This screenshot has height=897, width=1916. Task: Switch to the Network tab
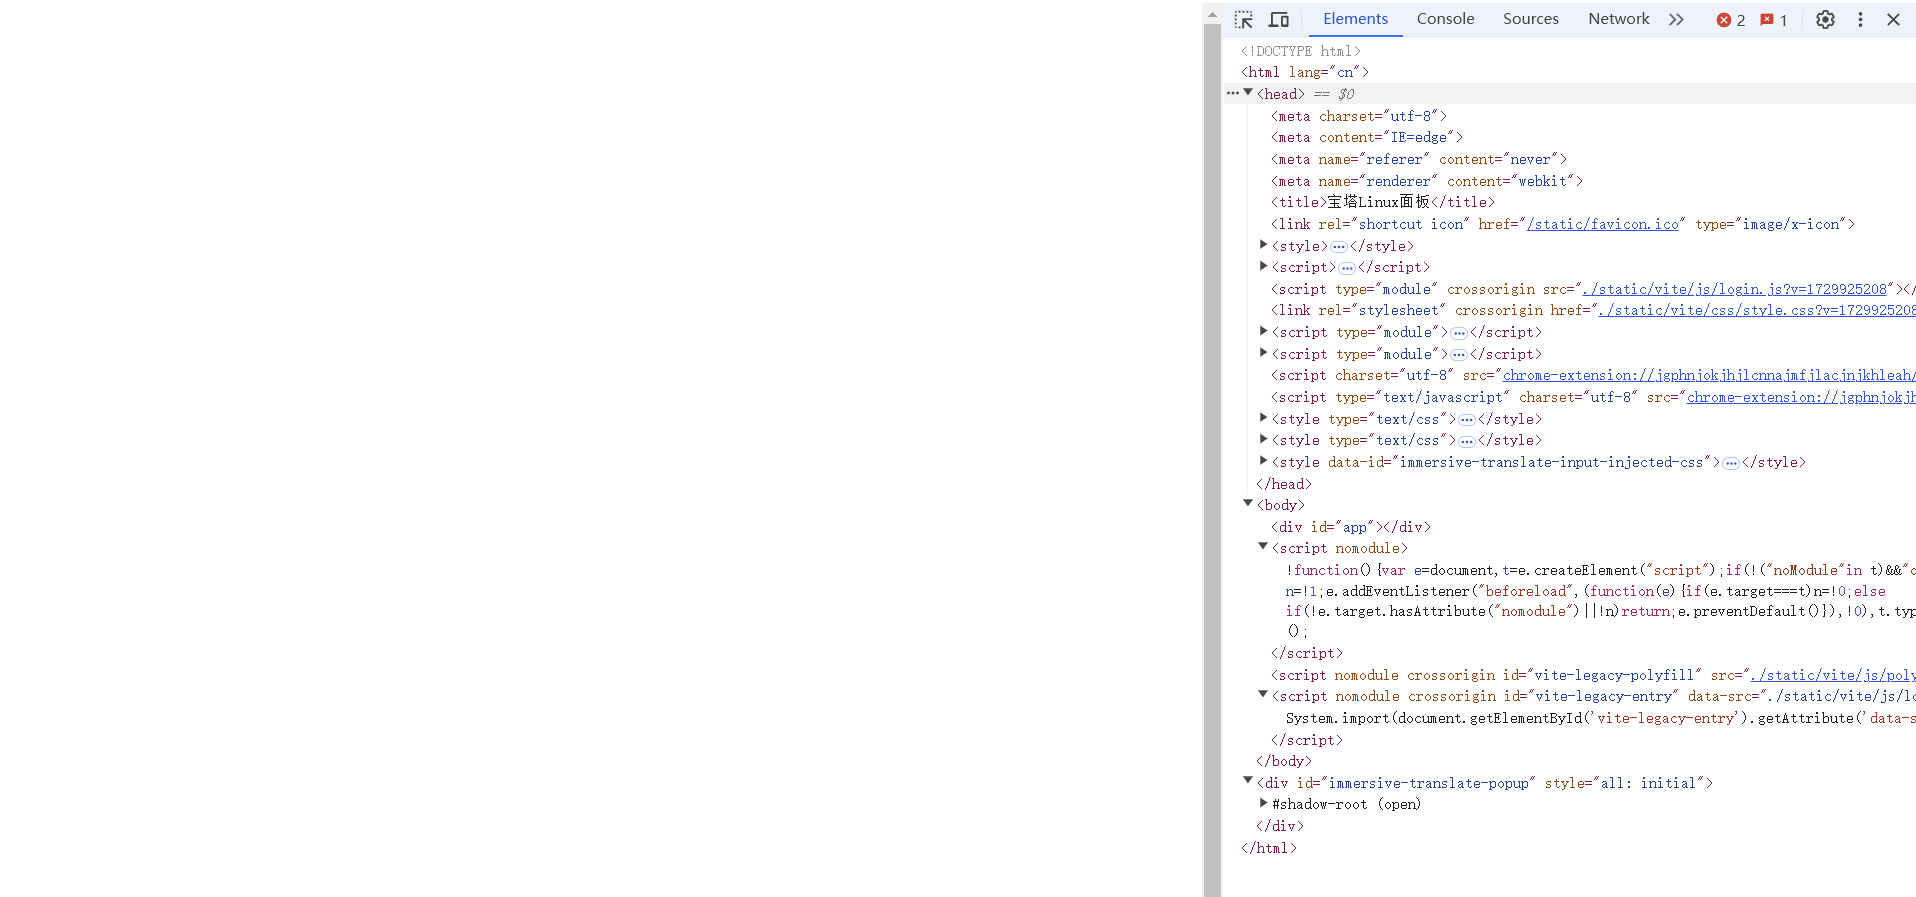pos(1618,19)
